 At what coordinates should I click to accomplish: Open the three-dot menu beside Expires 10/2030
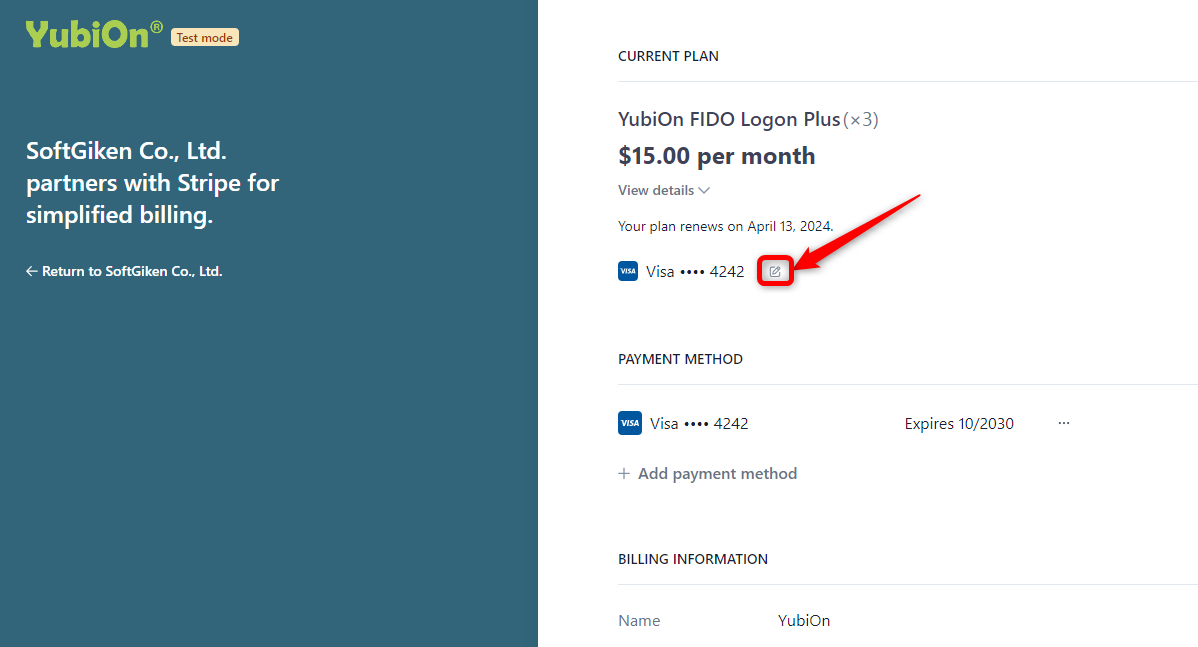(1064, 423)
